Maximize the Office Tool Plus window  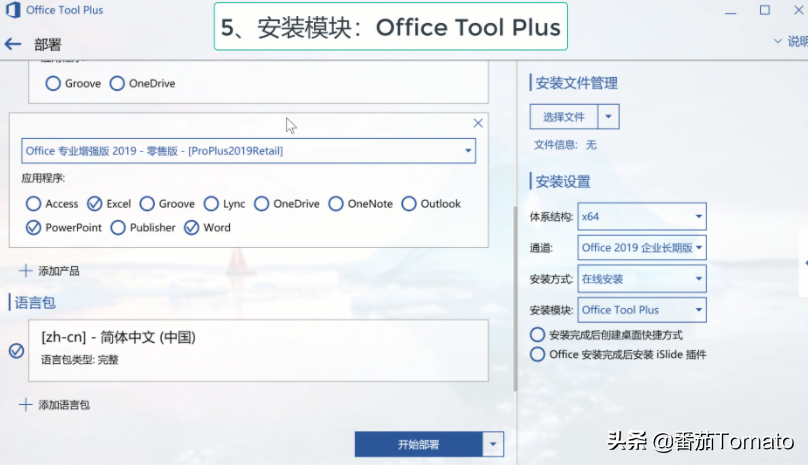point(765,10)
